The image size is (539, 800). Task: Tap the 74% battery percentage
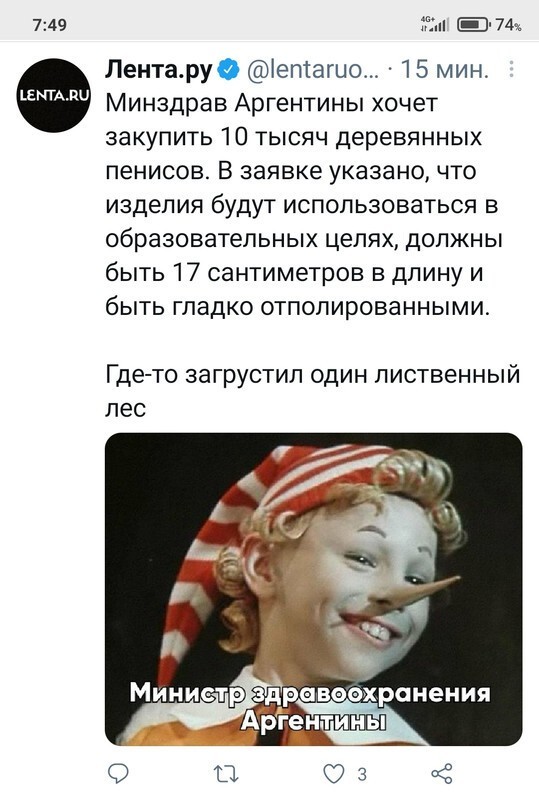(x=508, y=24)
